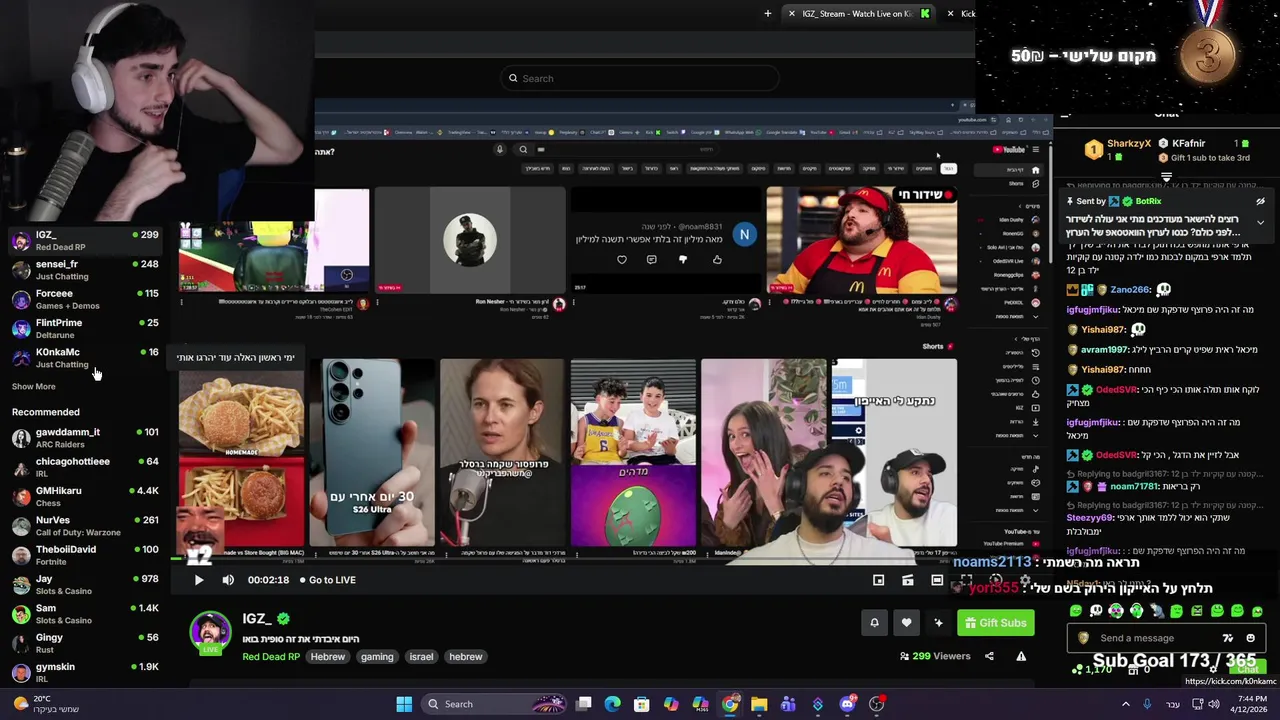The width and height of the screenshot is (1280, 720).
Task: Follow IGZ_ with the heart button
Action: click(906, 623)
